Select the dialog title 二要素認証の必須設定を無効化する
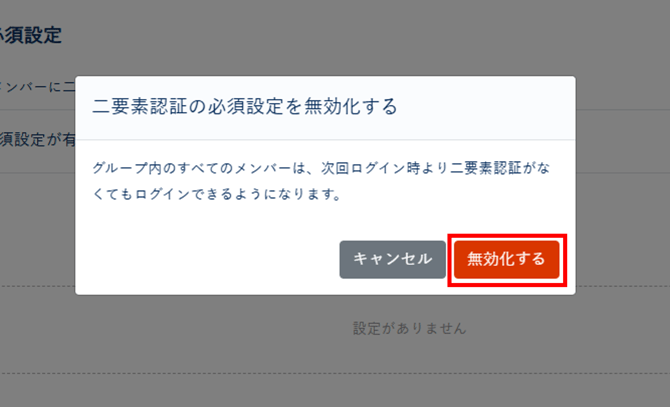Screen dimensions: 670x407 [x=245, y=106]
